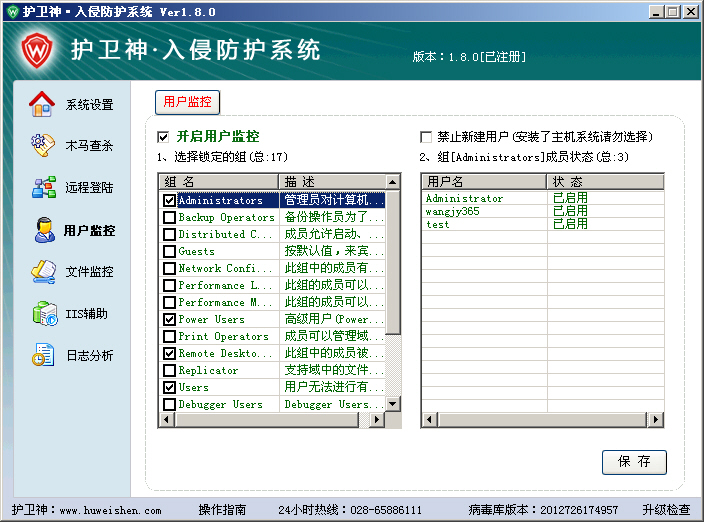Select the test user row
The height and width of the screenshot is (522, 704).
click(x=543, y=224)
